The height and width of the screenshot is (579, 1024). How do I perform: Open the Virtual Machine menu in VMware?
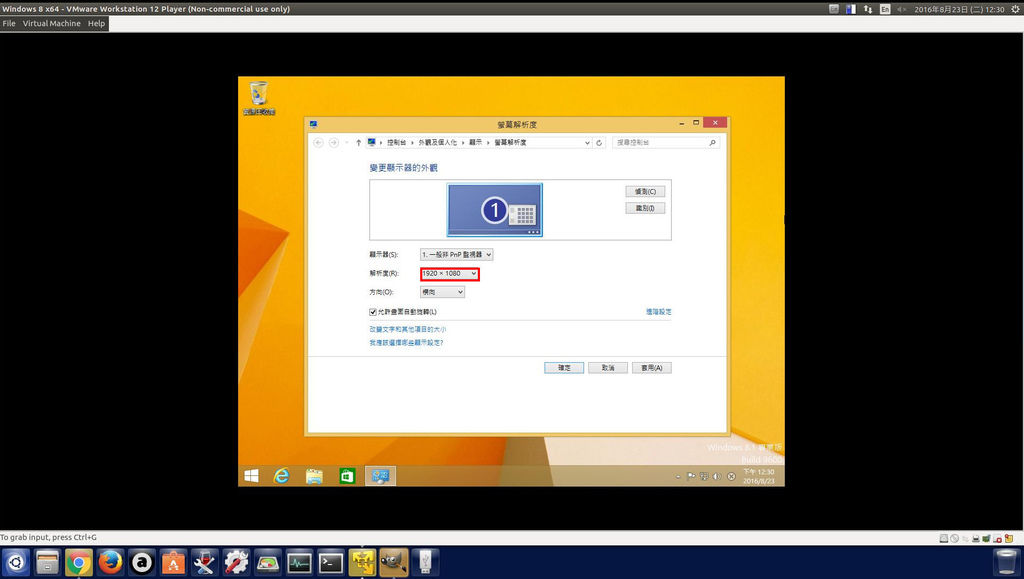(50, 23)
